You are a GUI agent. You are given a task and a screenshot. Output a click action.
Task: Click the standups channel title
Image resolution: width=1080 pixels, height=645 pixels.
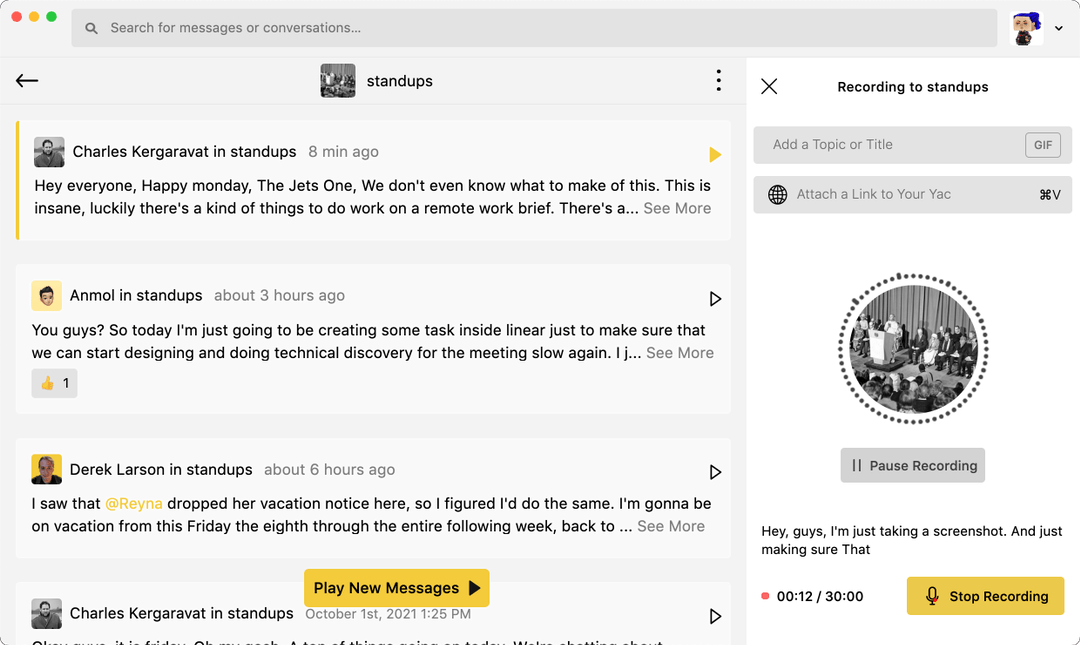coord(399,81)
